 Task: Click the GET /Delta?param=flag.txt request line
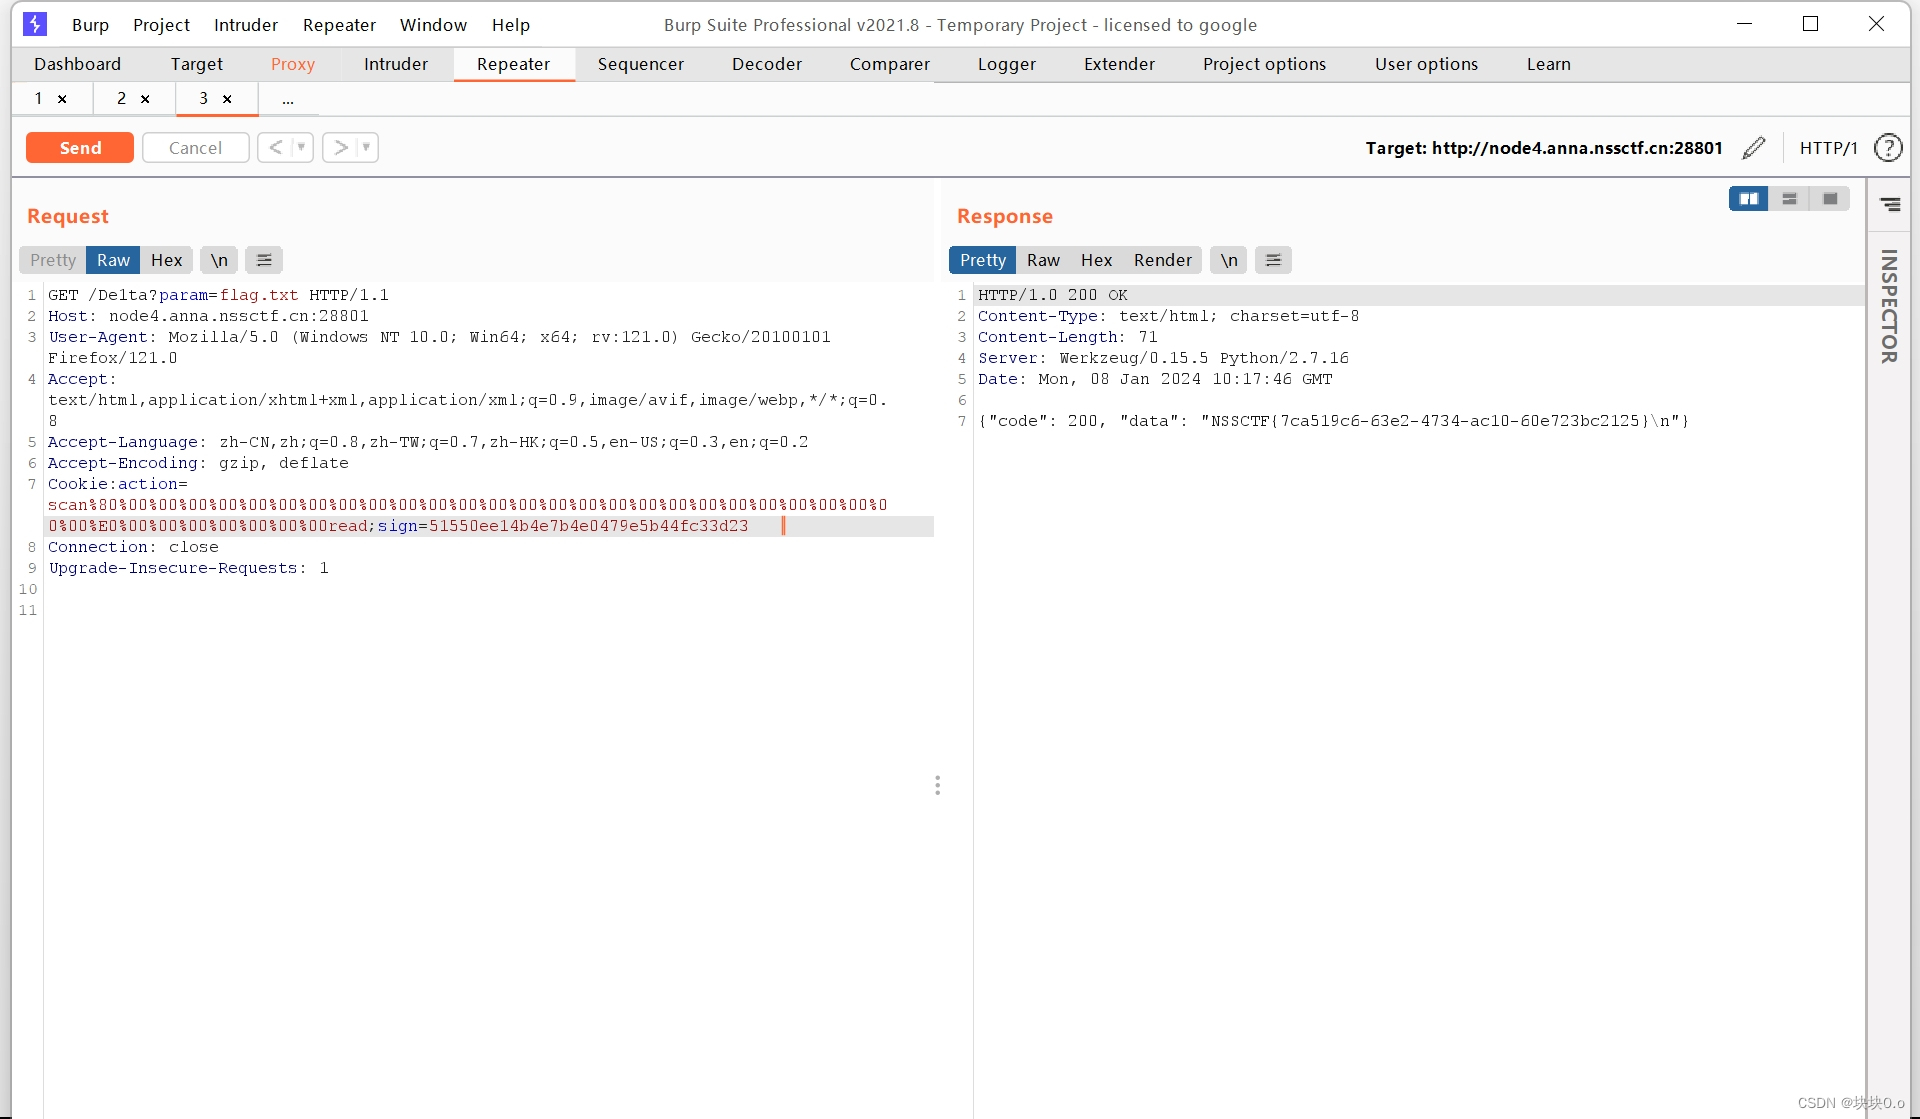tap(218, 295)
